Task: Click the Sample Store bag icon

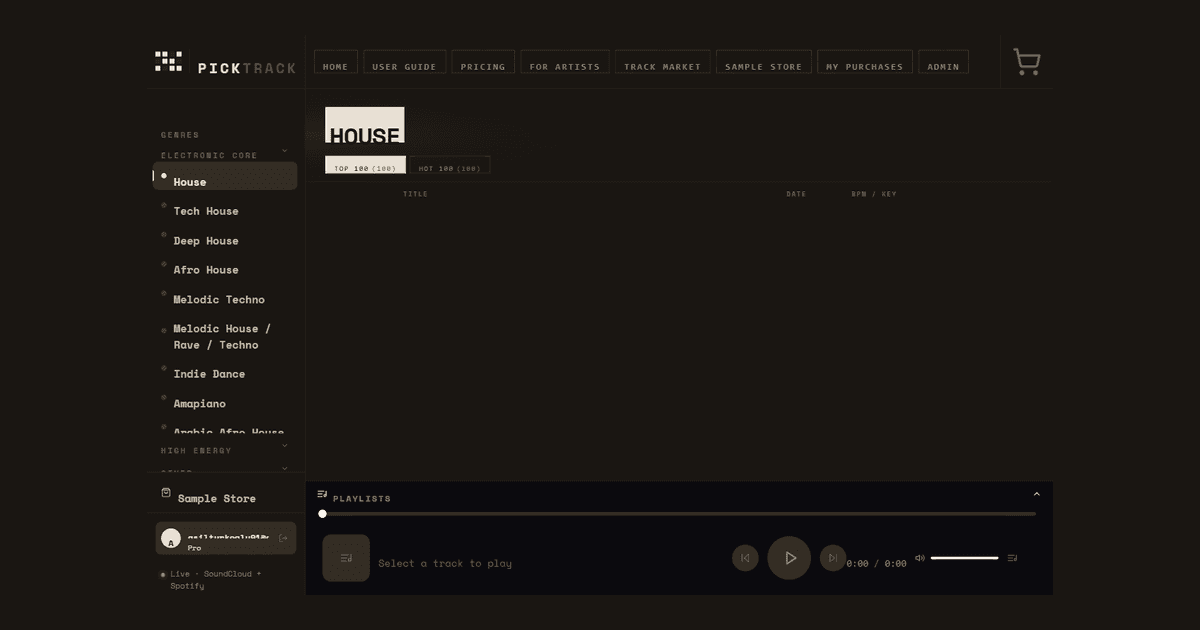Action: tap(166, 493)
